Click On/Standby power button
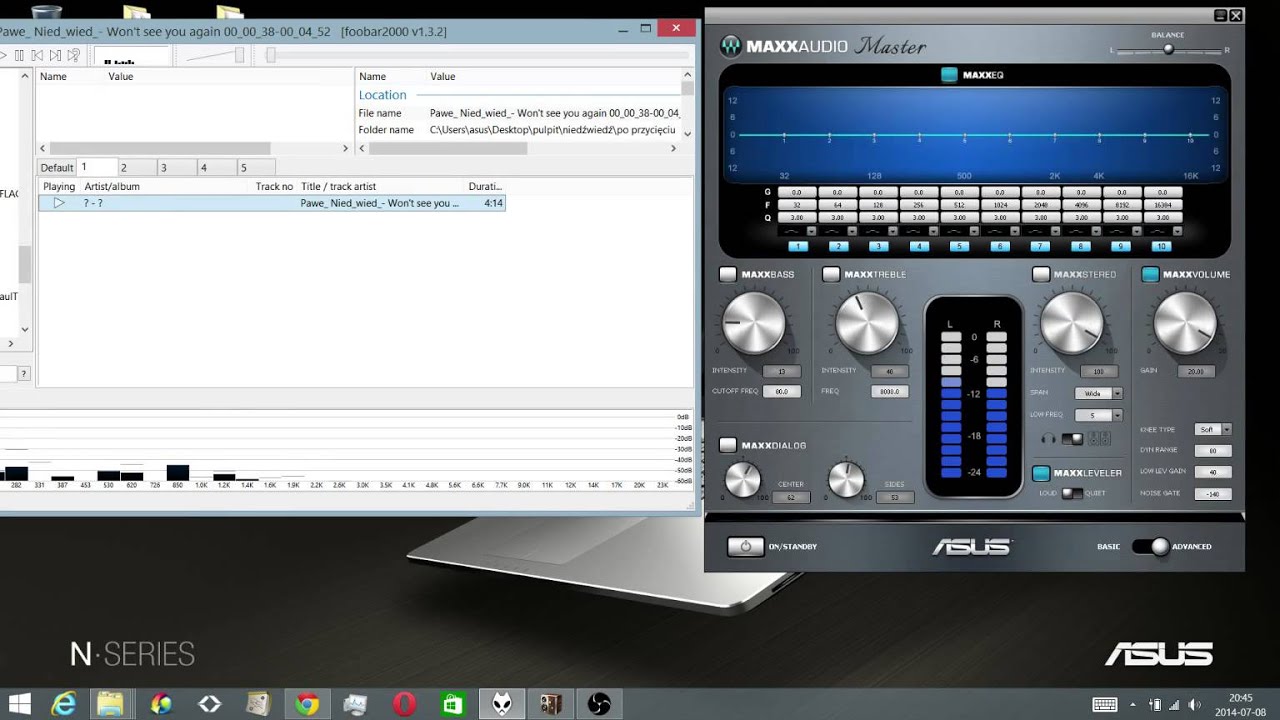 tap(744, 546)
